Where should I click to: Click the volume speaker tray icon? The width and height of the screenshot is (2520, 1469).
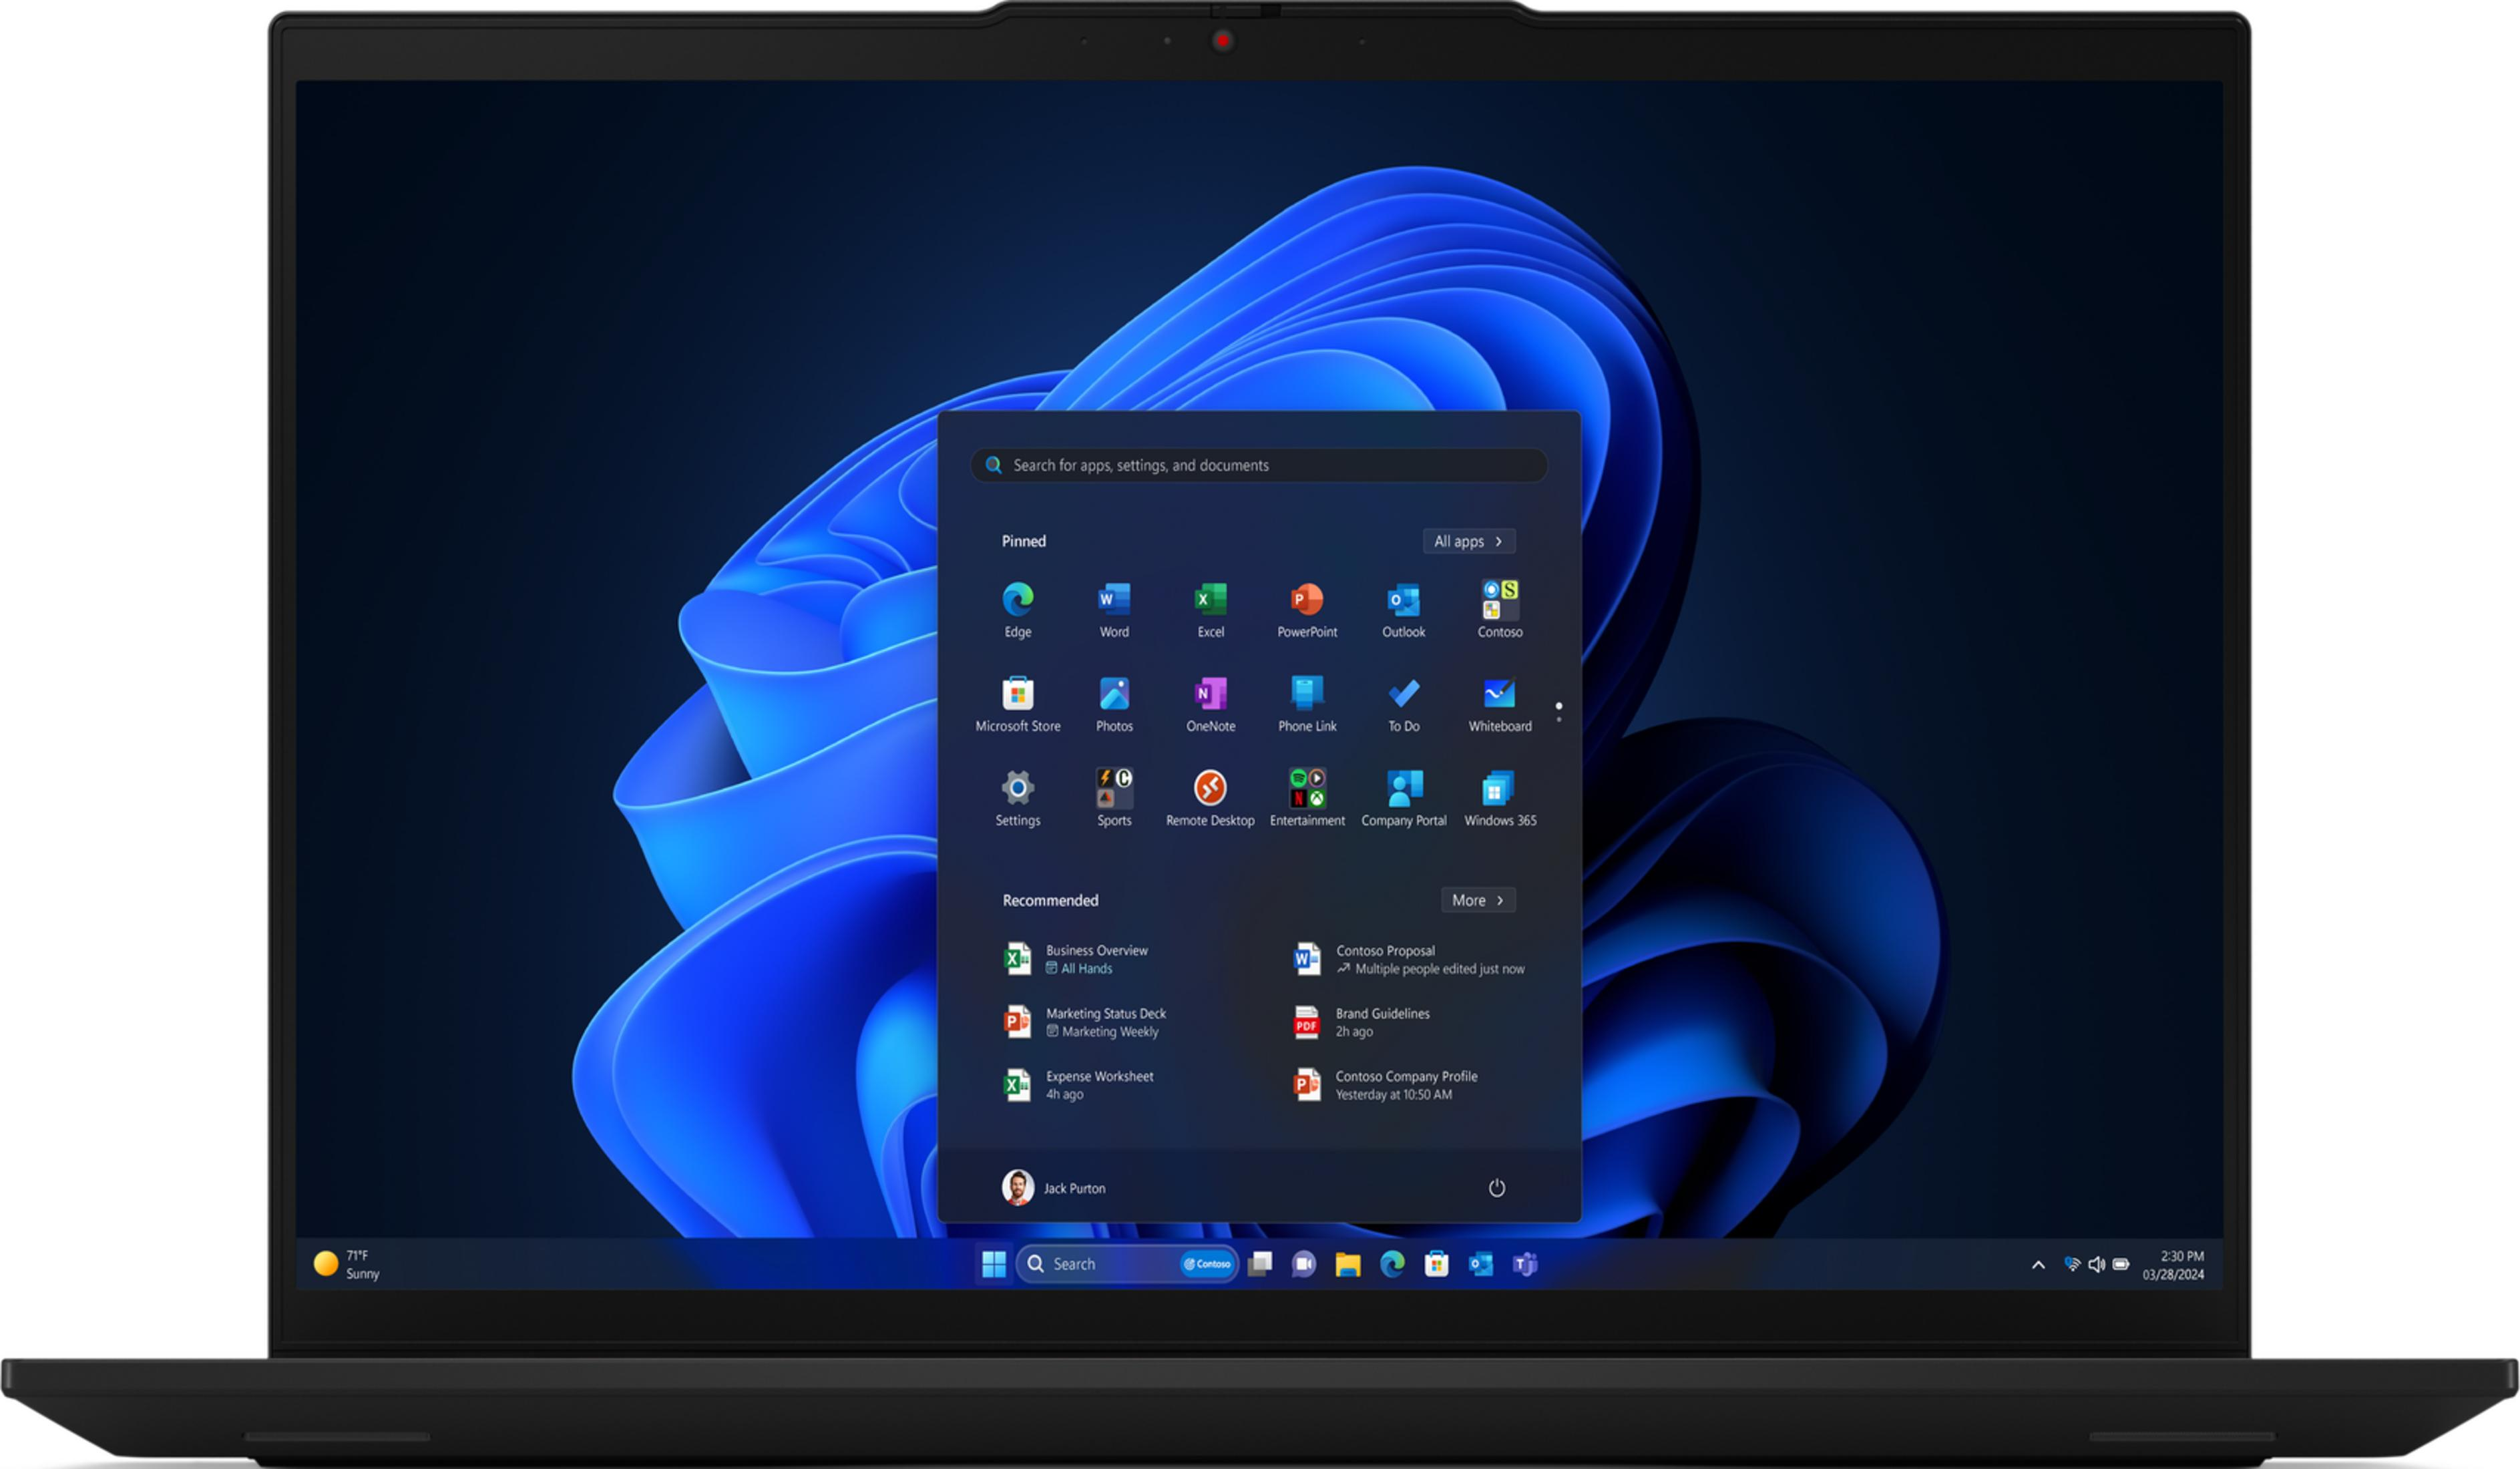2097,1265
